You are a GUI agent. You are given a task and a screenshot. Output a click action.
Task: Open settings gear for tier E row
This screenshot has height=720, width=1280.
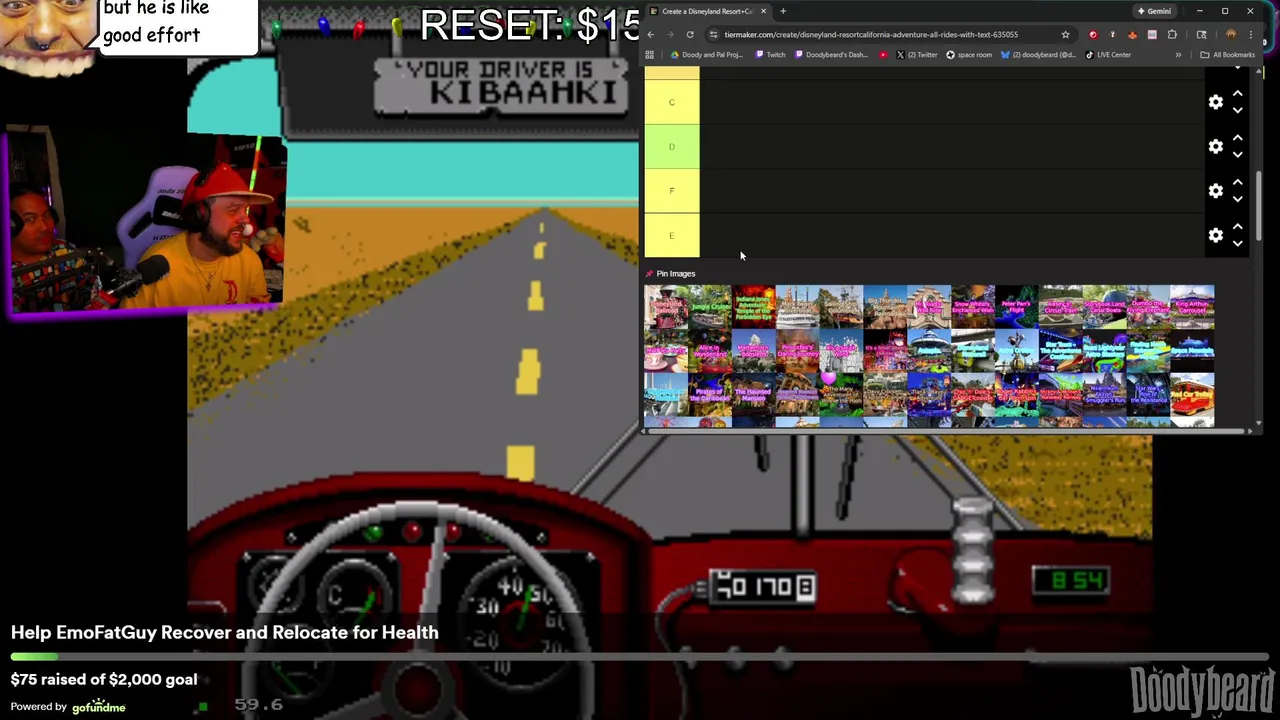(x=1215, y=235)
